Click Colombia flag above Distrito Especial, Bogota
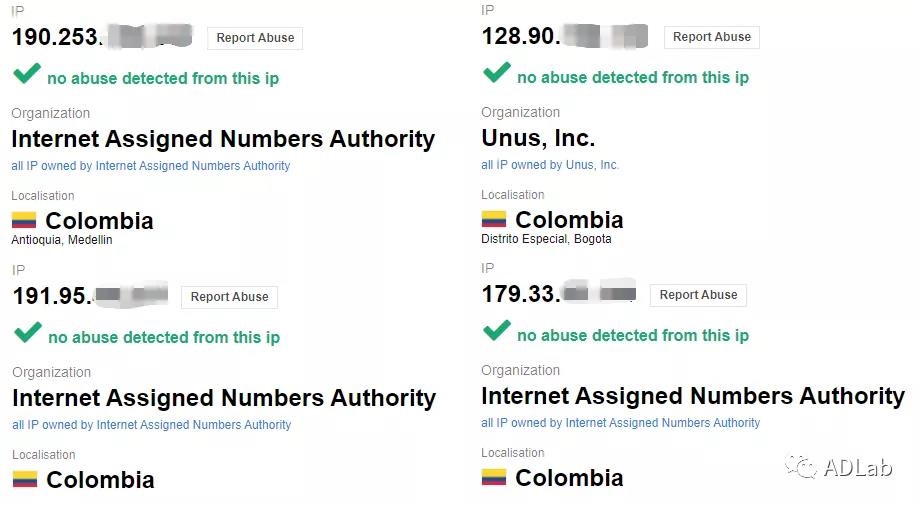Screen dimensions: 918x505 tap(494, 219)
